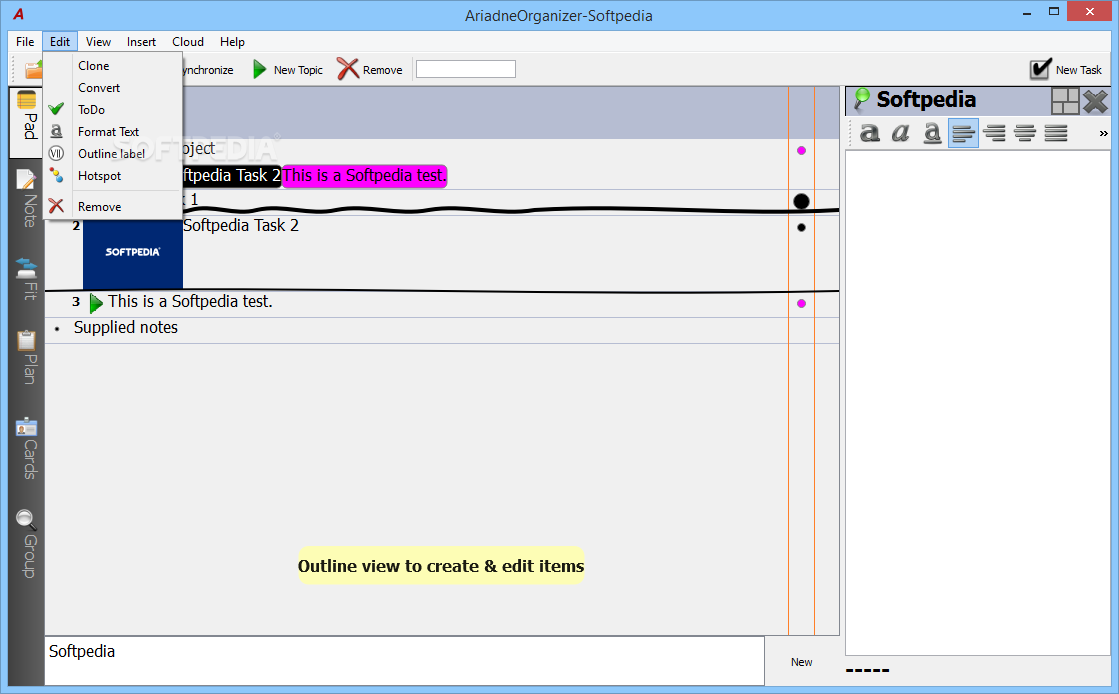Click the Outline label VII icon
The image size is (1119, 694).
pos(56,154)
